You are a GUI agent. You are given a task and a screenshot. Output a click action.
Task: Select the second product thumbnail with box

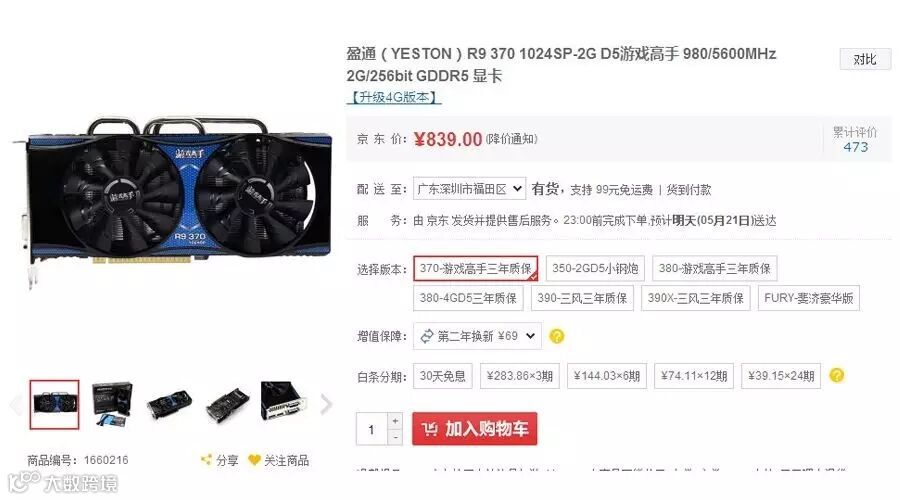coord(112,404)
